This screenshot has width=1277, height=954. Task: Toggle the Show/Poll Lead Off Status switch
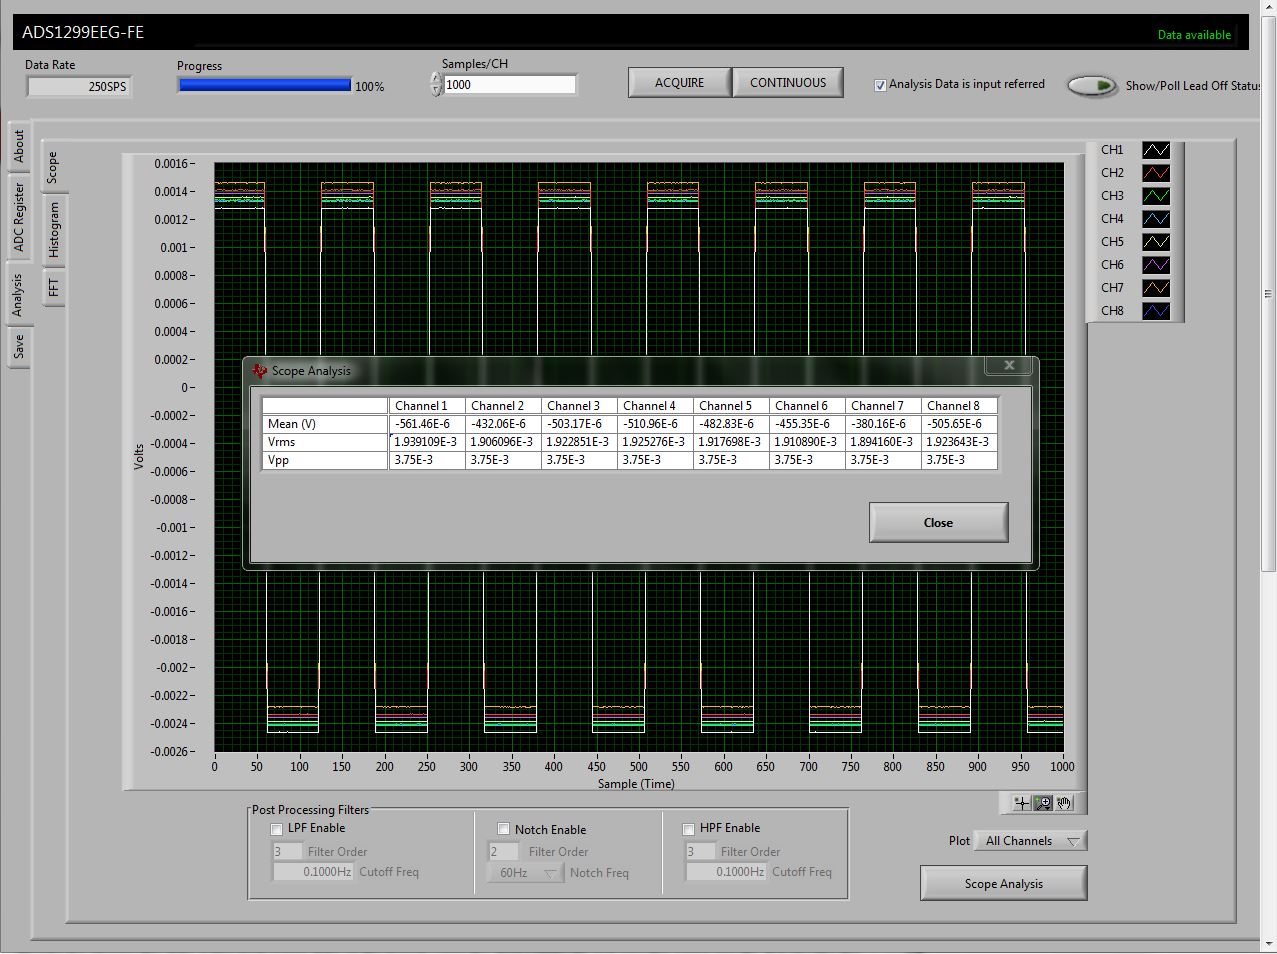coord(1092,86)
